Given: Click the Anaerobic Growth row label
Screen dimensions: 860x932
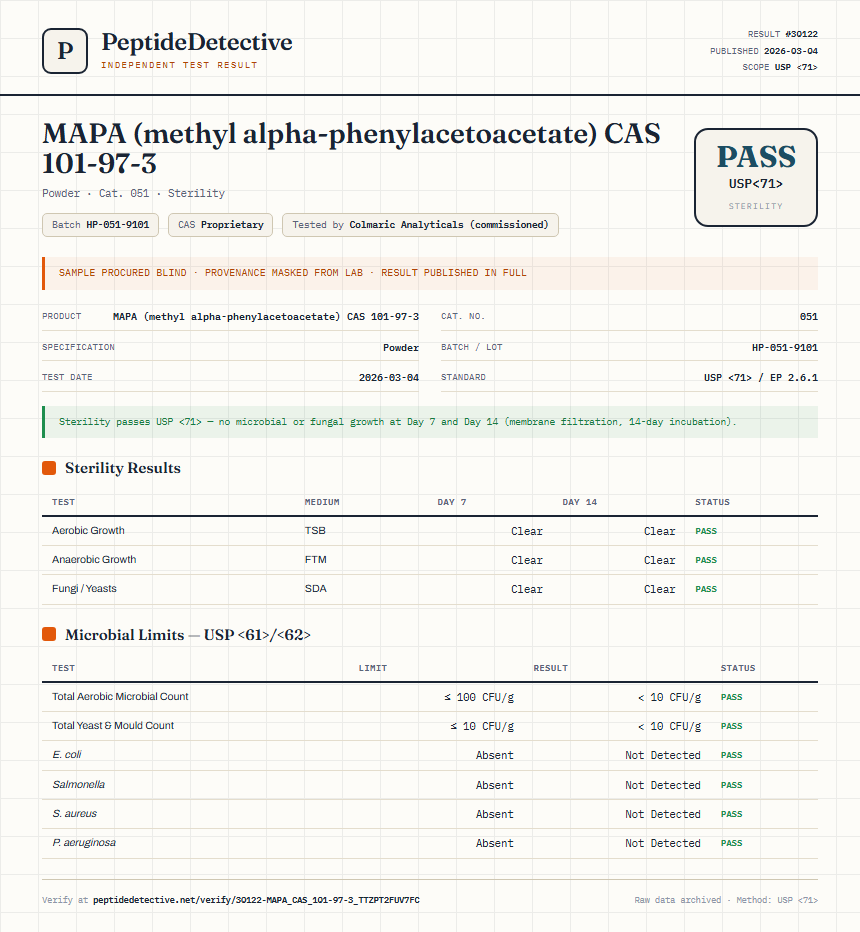Looking at the screenshot, I should (x=94, y=560).
